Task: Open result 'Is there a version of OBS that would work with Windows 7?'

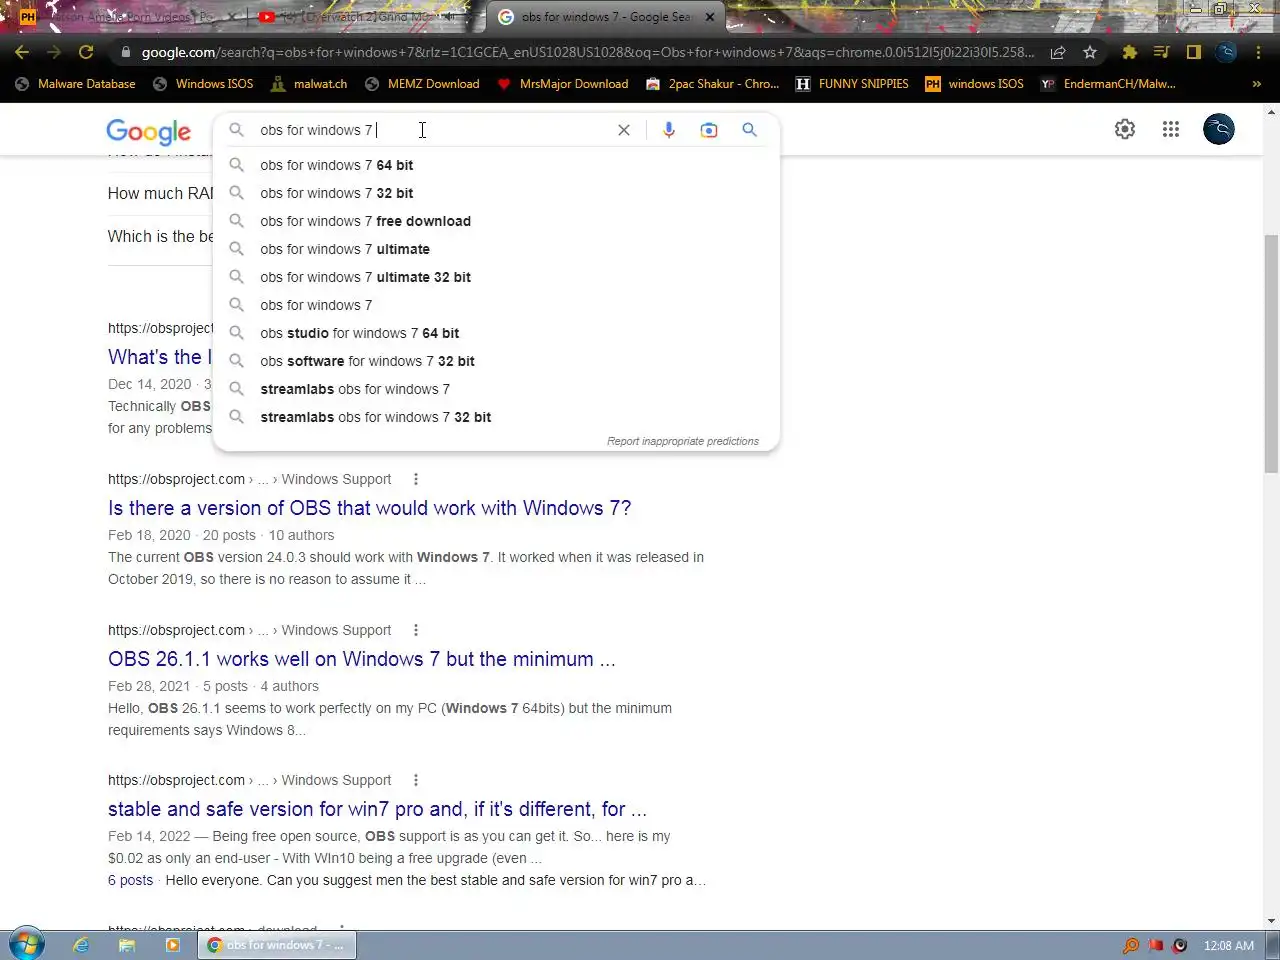Action: [369, 508]
